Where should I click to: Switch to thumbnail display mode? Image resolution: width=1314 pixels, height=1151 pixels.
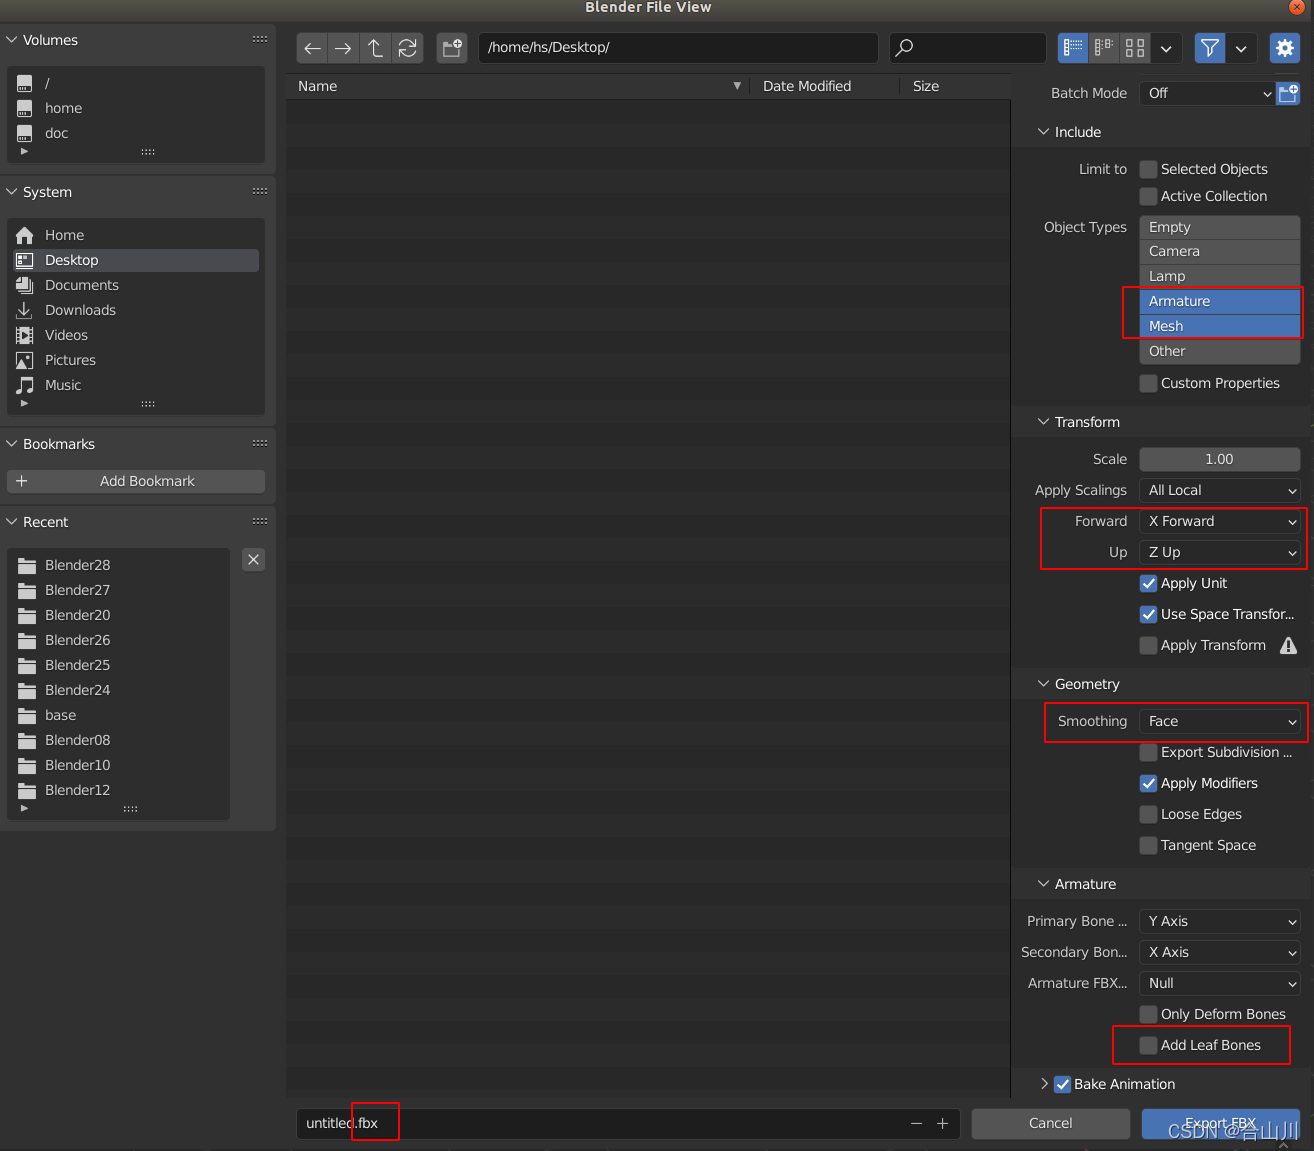(1135, 48)
